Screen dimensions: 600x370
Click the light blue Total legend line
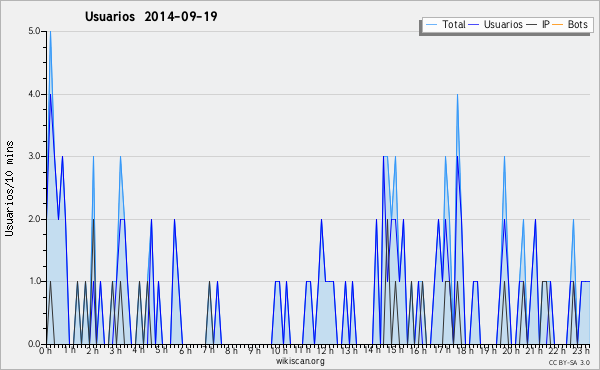(x=431, y=24)
